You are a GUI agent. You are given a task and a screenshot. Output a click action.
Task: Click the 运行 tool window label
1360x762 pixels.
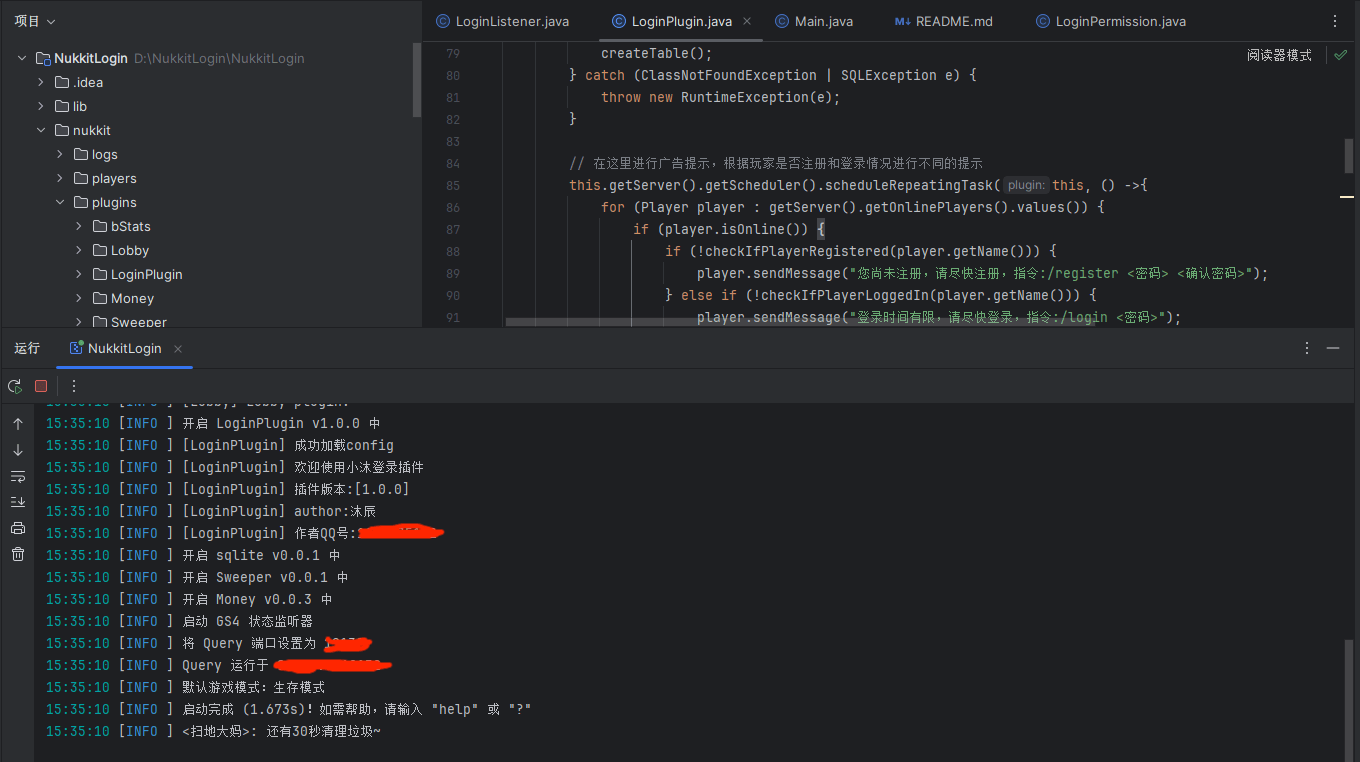pyautogui.click(x=27, y=348)
